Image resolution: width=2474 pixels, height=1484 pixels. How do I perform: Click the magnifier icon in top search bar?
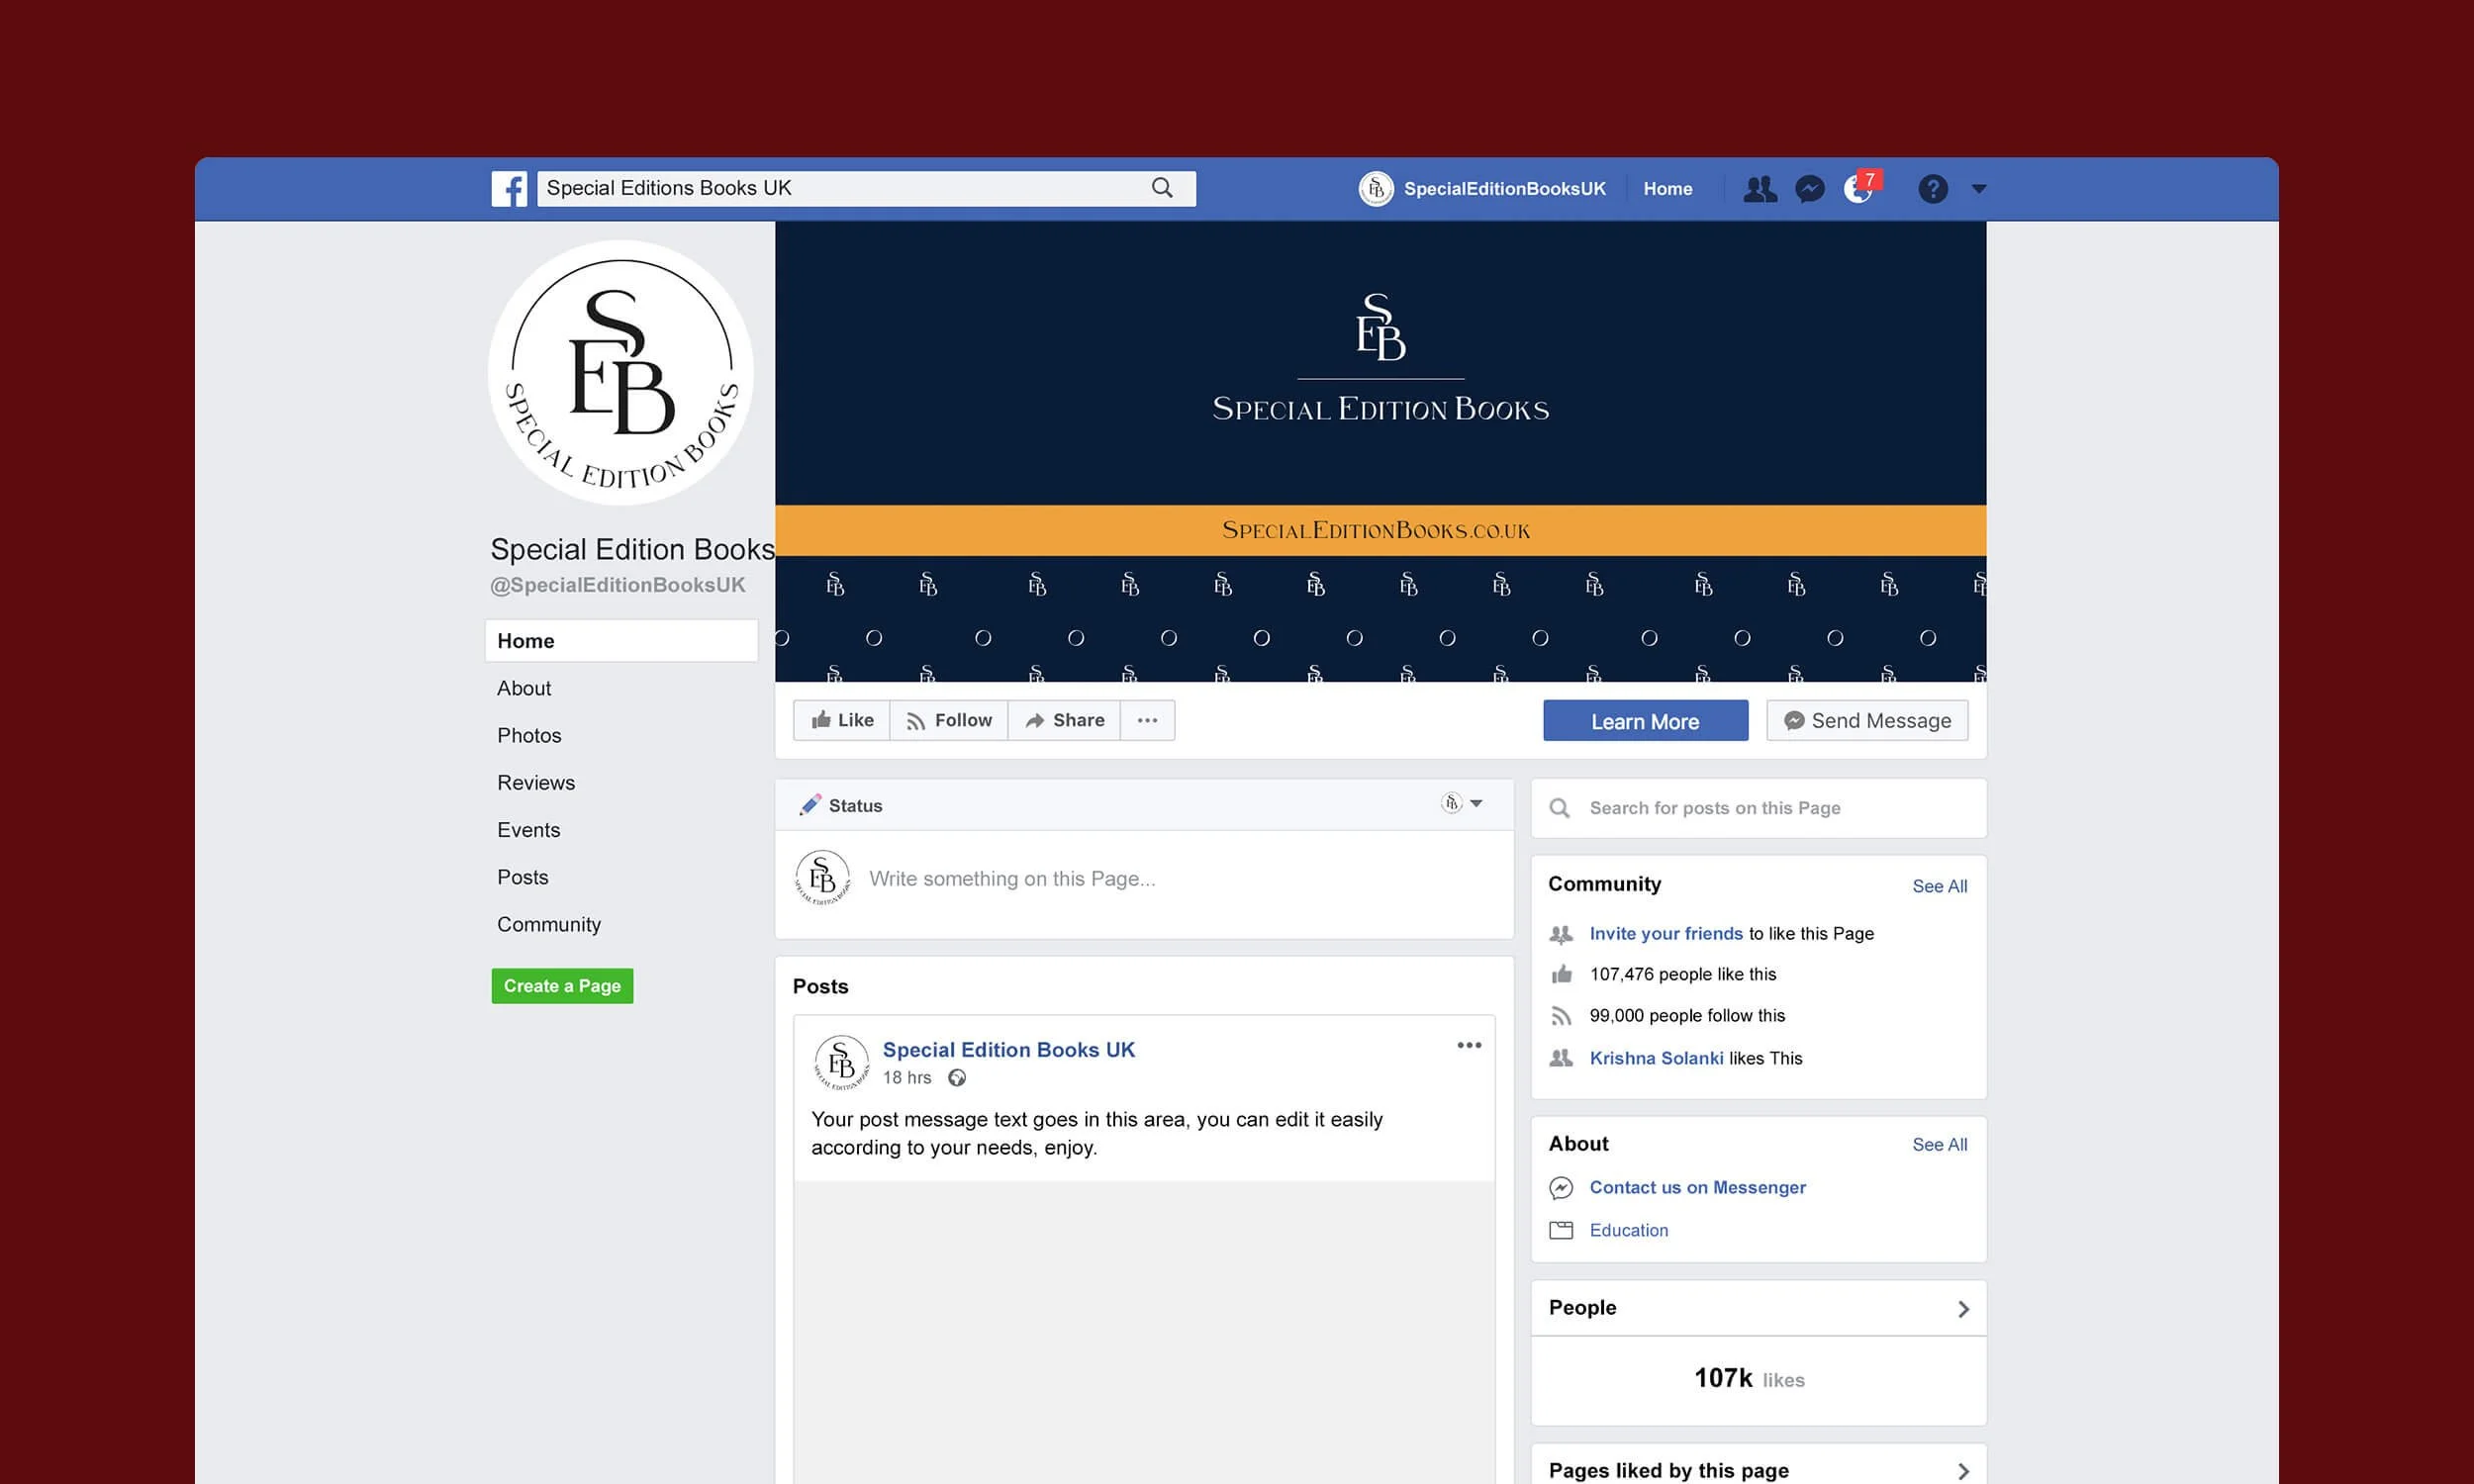pos(1161,188)
